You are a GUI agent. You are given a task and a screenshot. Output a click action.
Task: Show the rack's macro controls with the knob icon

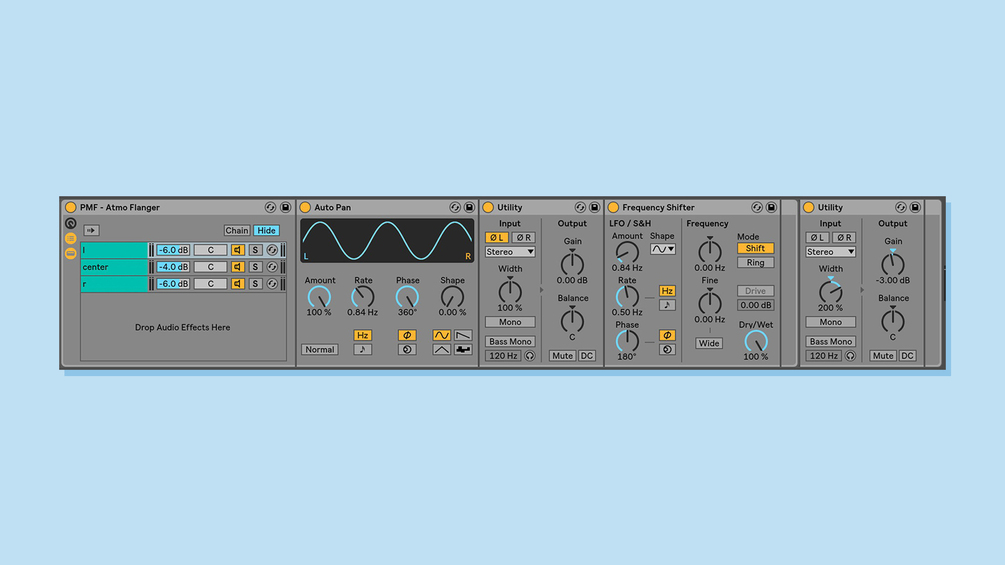pos(71,224)
